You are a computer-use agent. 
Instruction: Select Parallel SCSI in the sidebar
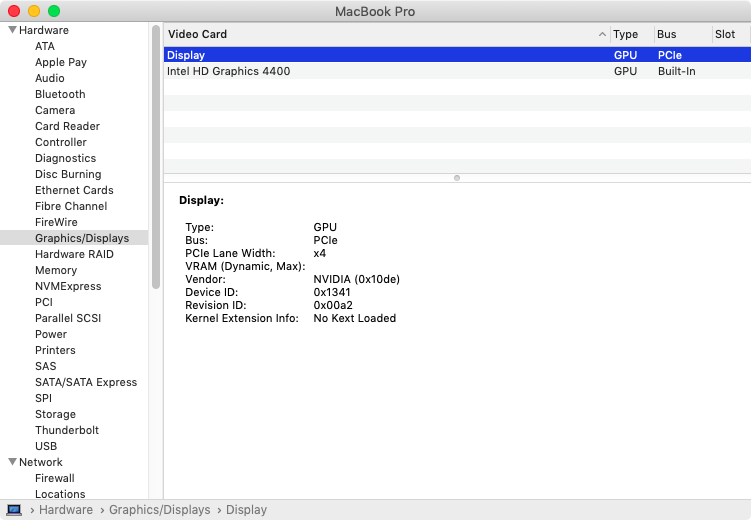(68, 318)
